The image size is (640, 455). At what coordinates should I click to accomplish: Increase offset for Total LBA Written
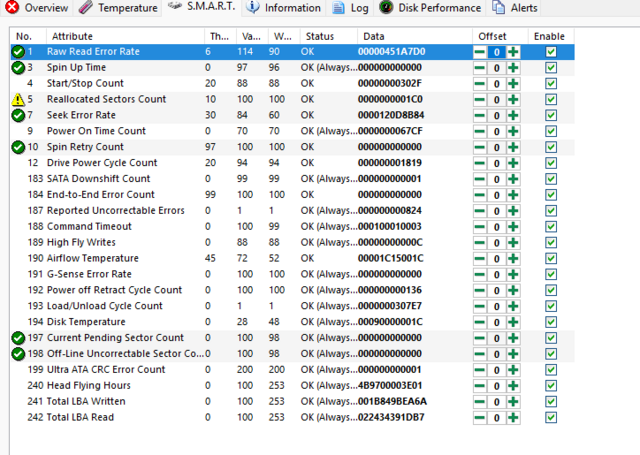point(513,402)
